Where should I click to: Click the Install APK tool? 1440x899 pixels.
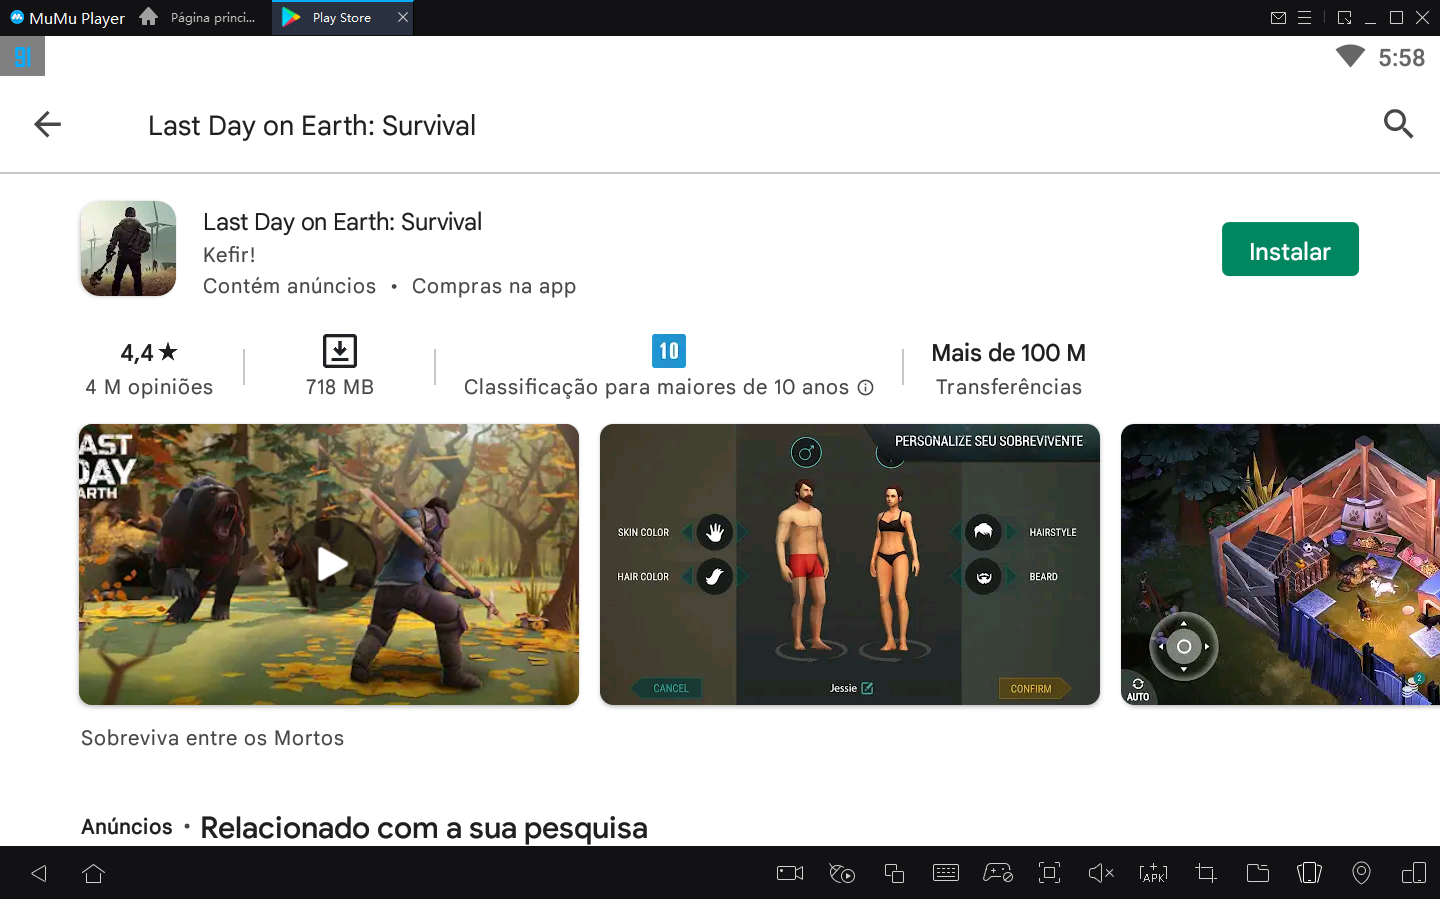pos(1153,873)
